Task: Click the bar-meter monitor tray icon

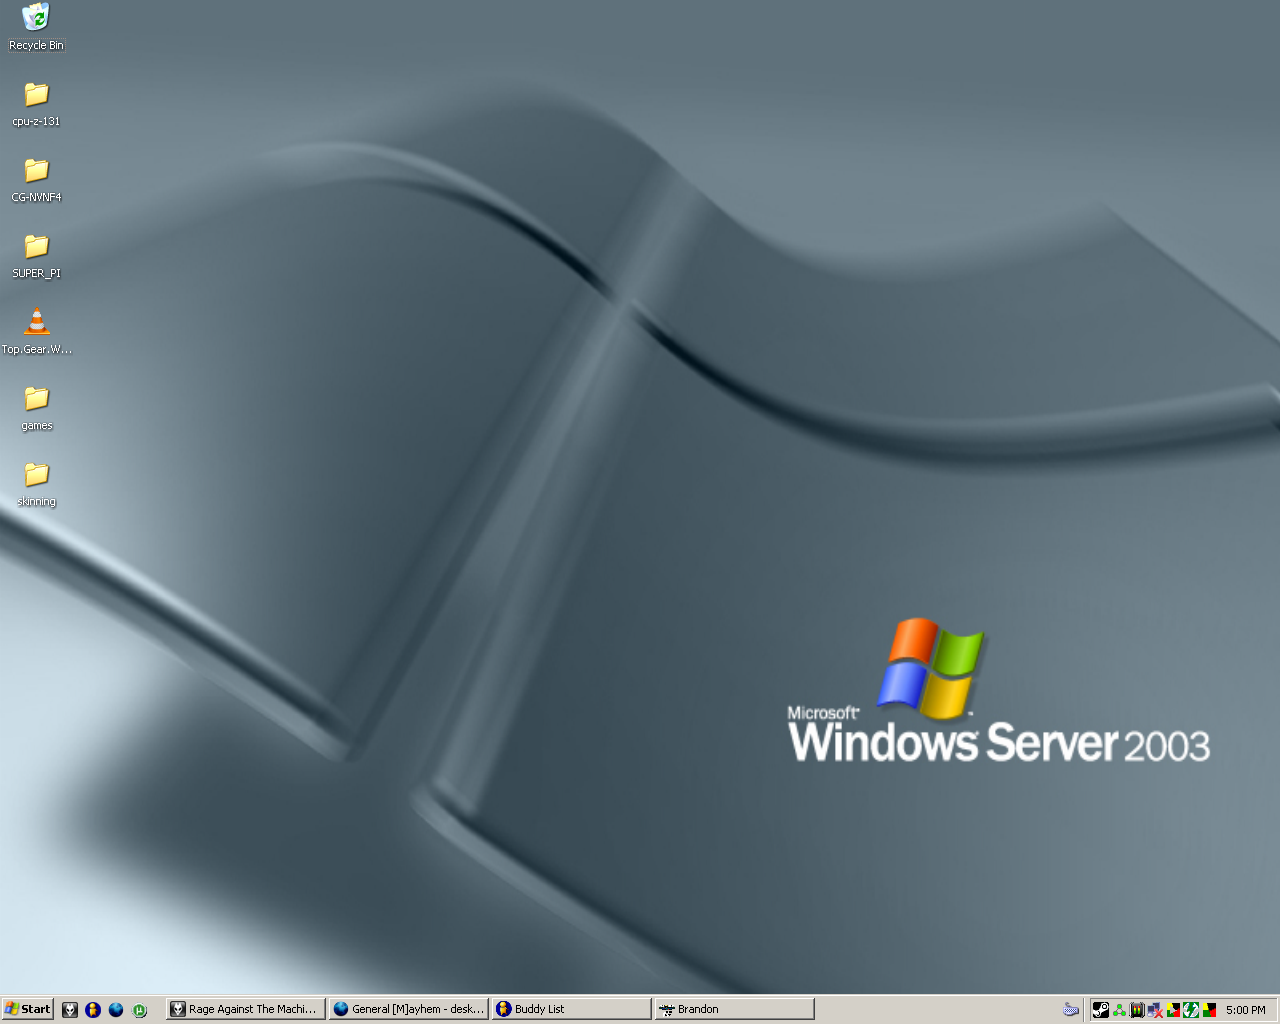Action: click(x=1137, y=1010)
